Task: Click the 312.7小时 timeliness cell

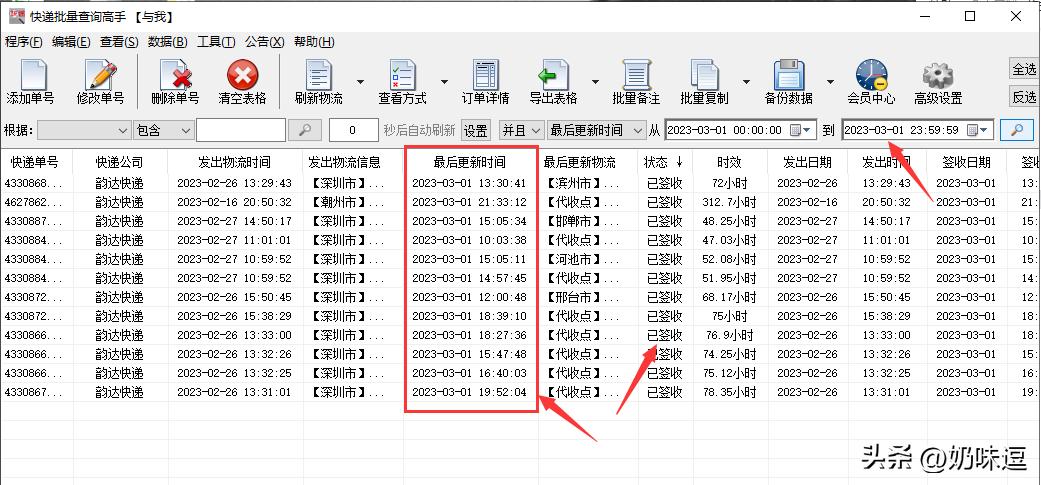Action: point(729,202)
